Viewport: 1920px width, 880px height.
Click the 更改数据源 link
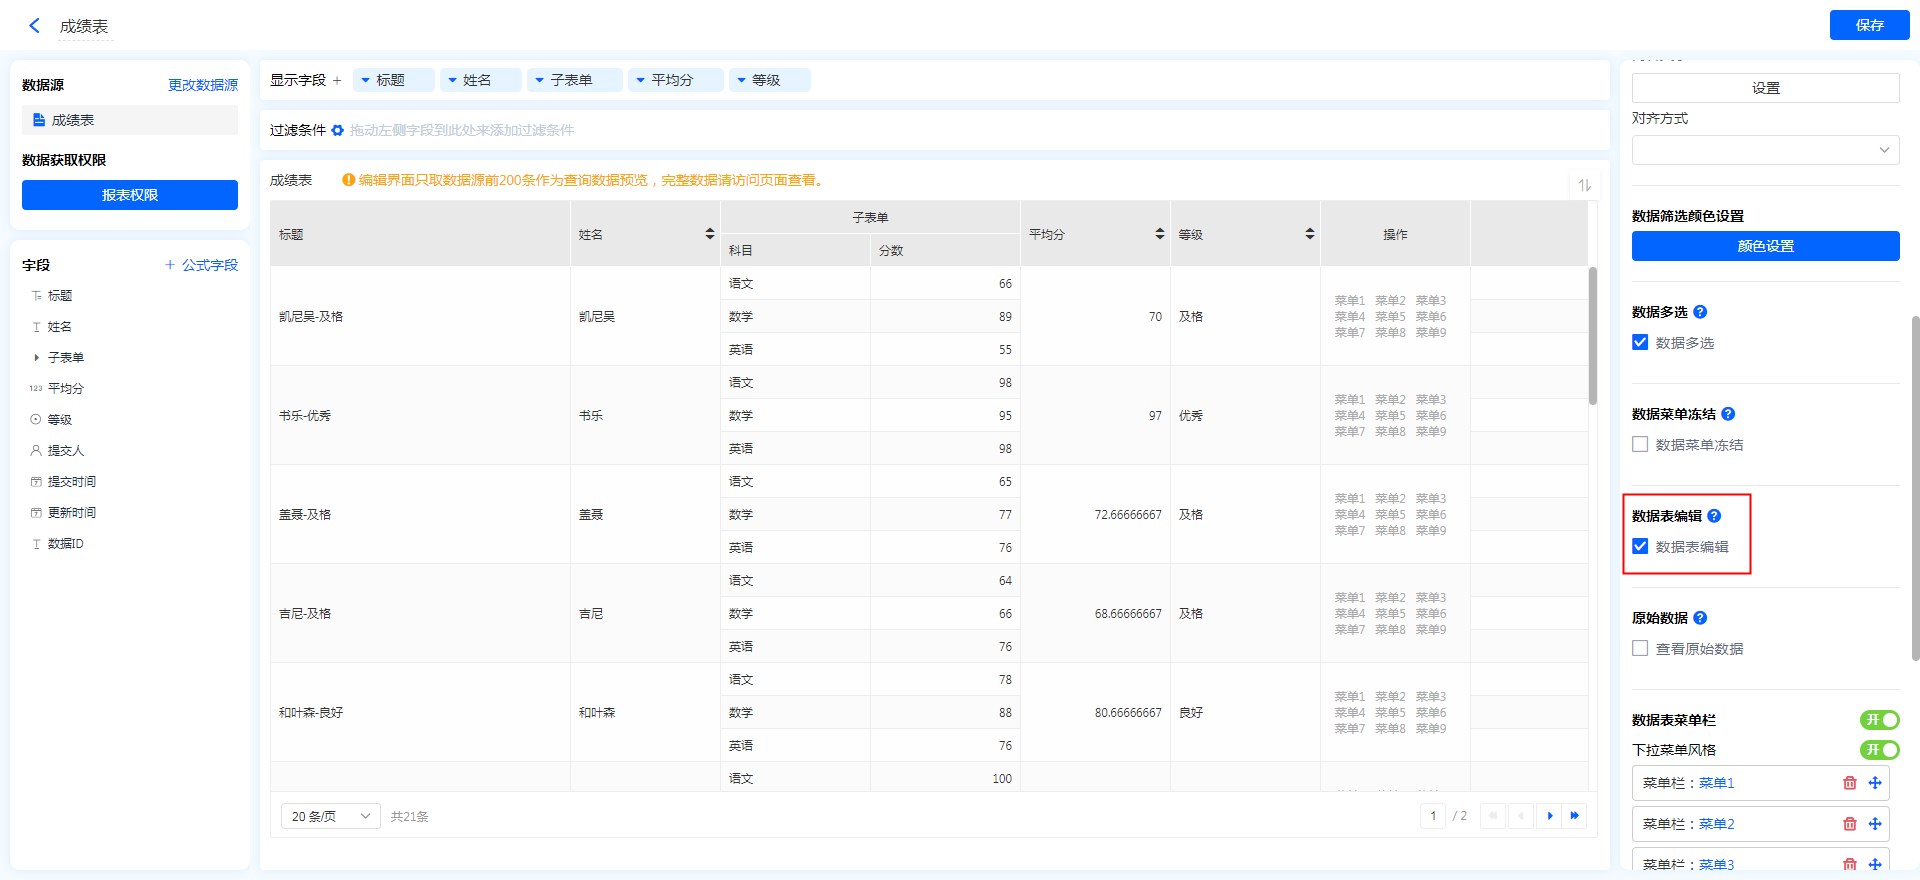tap(202, 85)
